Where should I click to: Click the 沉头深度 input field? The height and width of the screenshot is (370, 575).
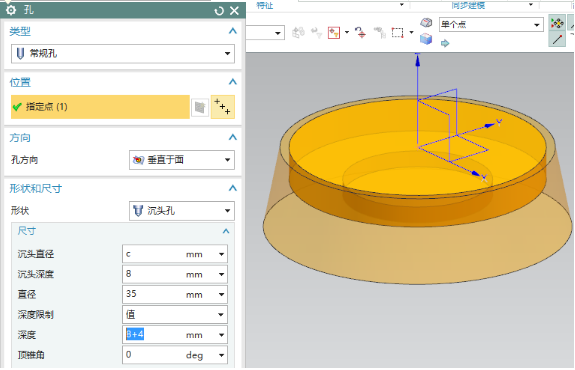pos(175,274)
